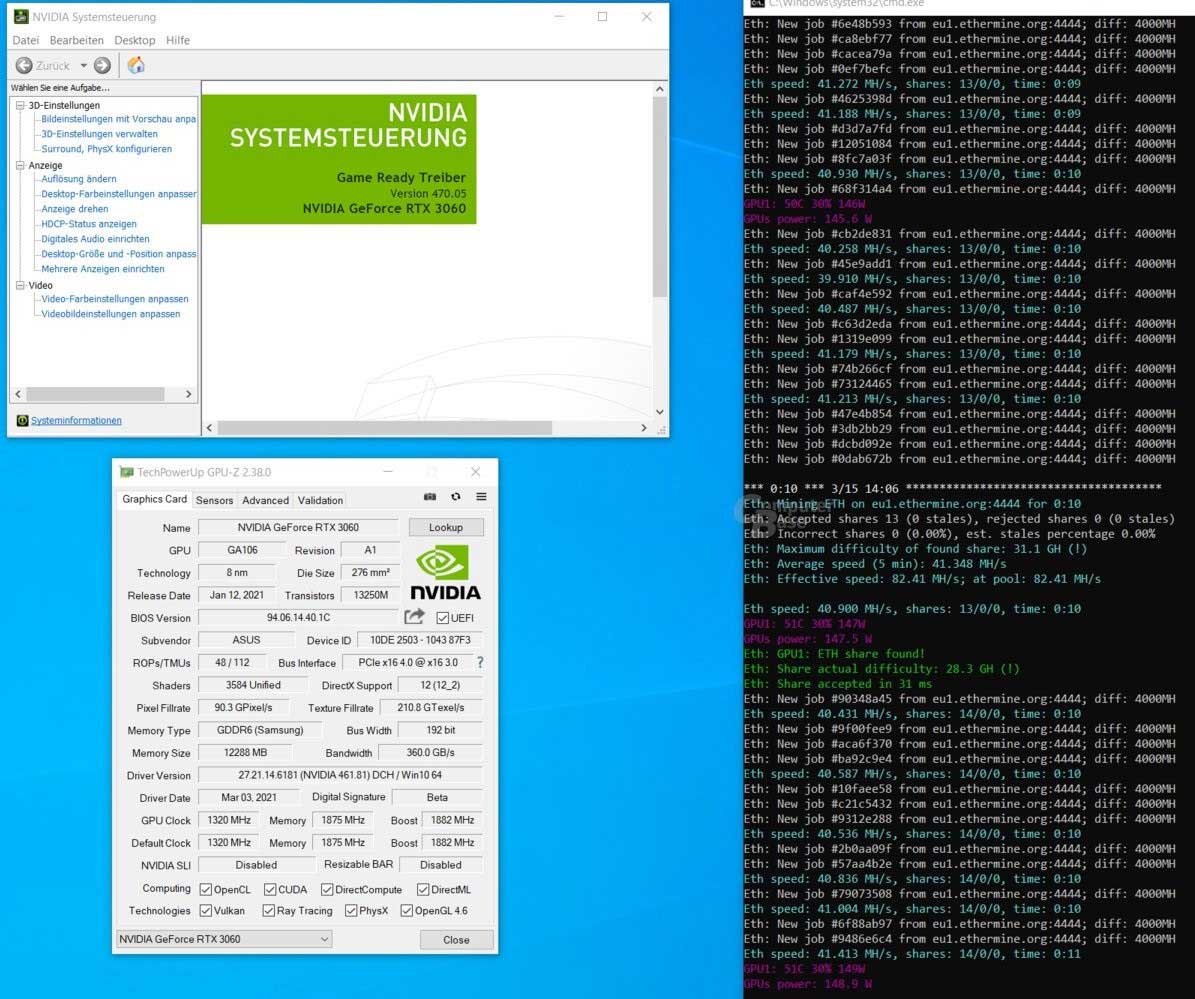Collapse the Anzeige tree node
The image size is (1195, 999).
click(x=21, y=165)
